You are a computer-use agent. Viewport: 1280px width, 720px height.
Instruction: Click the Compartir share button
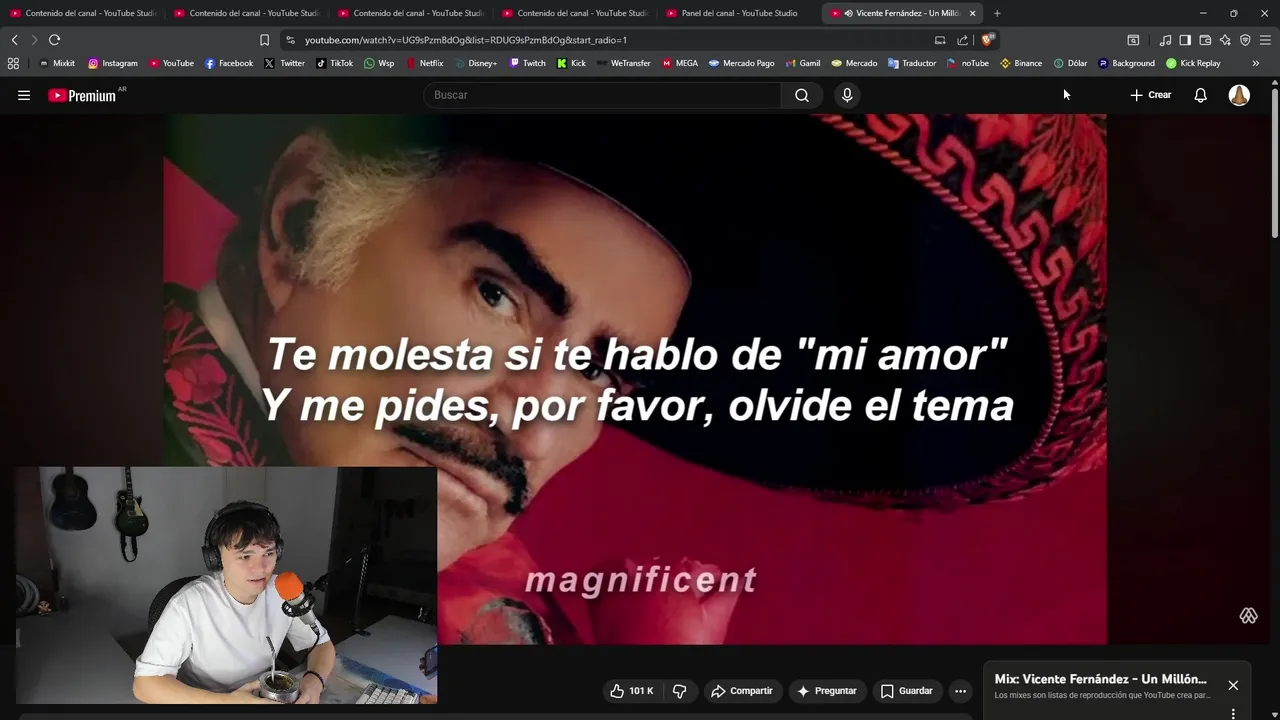742,691
